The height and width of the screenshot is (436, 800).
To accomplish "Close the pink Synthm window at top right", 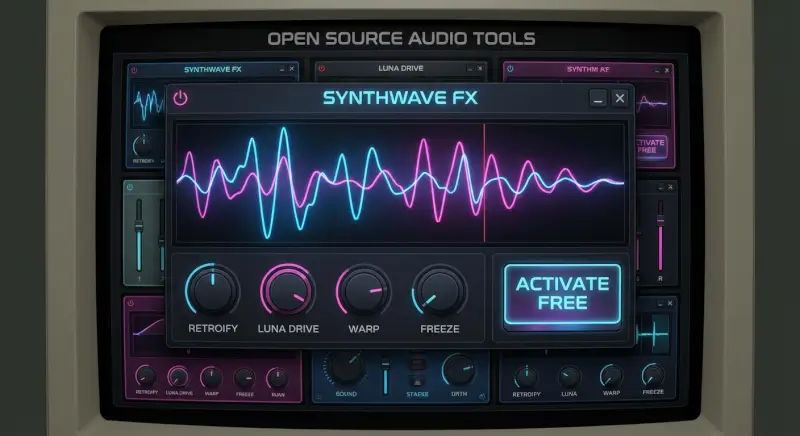I will (666, 70).
